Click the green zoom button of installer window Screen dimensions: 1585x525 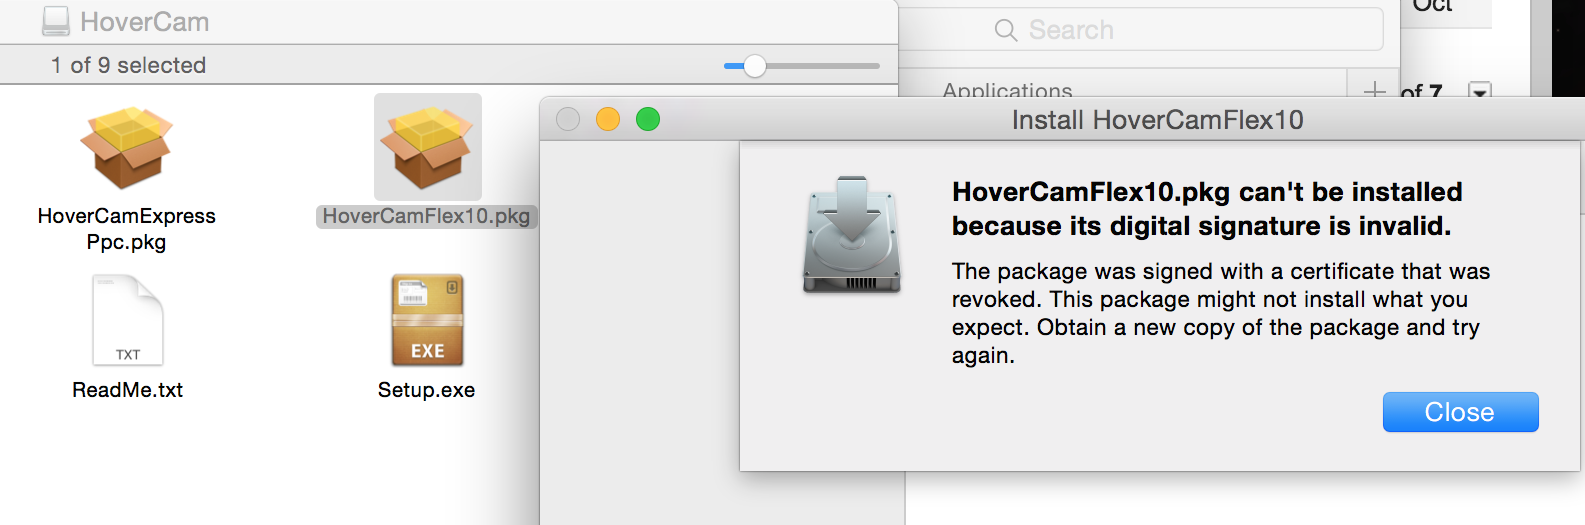(x=648, y=120)
